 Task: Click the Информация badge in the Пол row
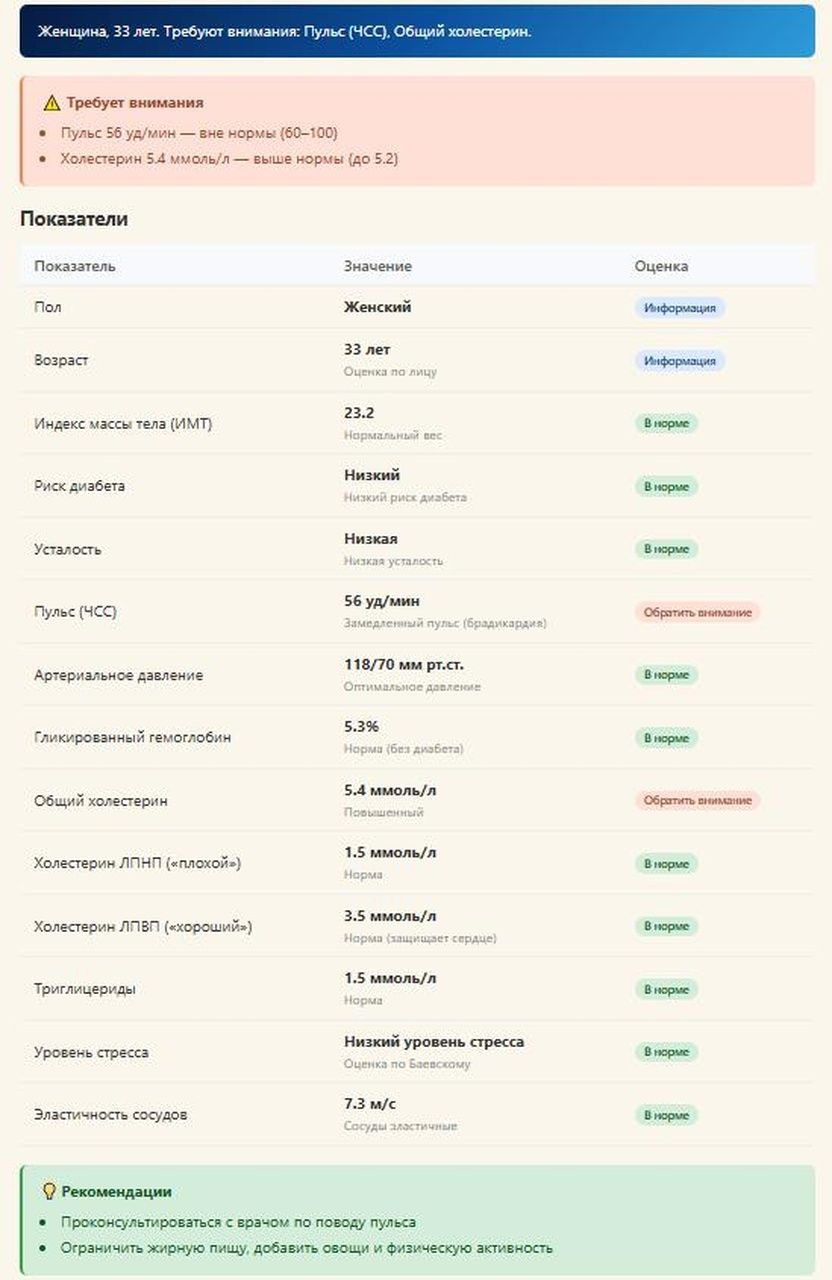680,308
